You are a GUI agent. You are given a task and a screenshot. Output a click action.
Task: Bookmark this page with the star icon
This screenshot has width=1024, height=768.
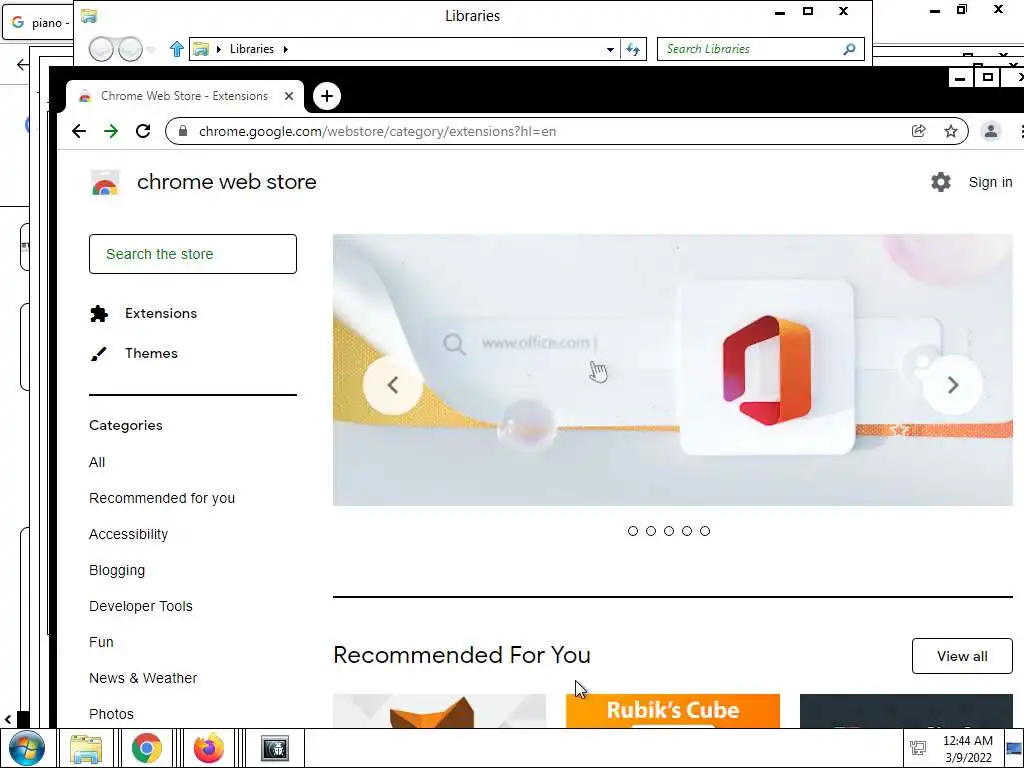pyautogui.click(x=951, y=131)
